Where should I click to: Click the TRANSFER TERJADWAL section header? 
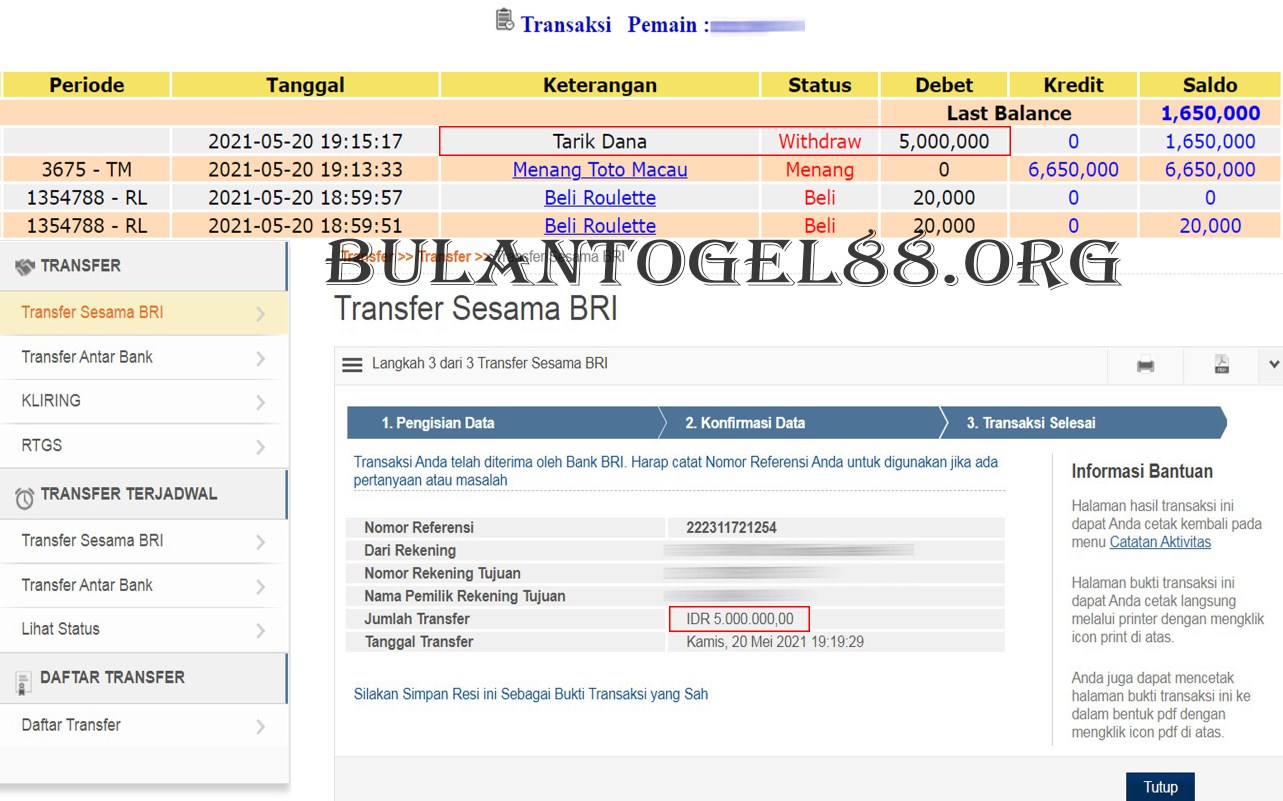(x=144, y=494)
